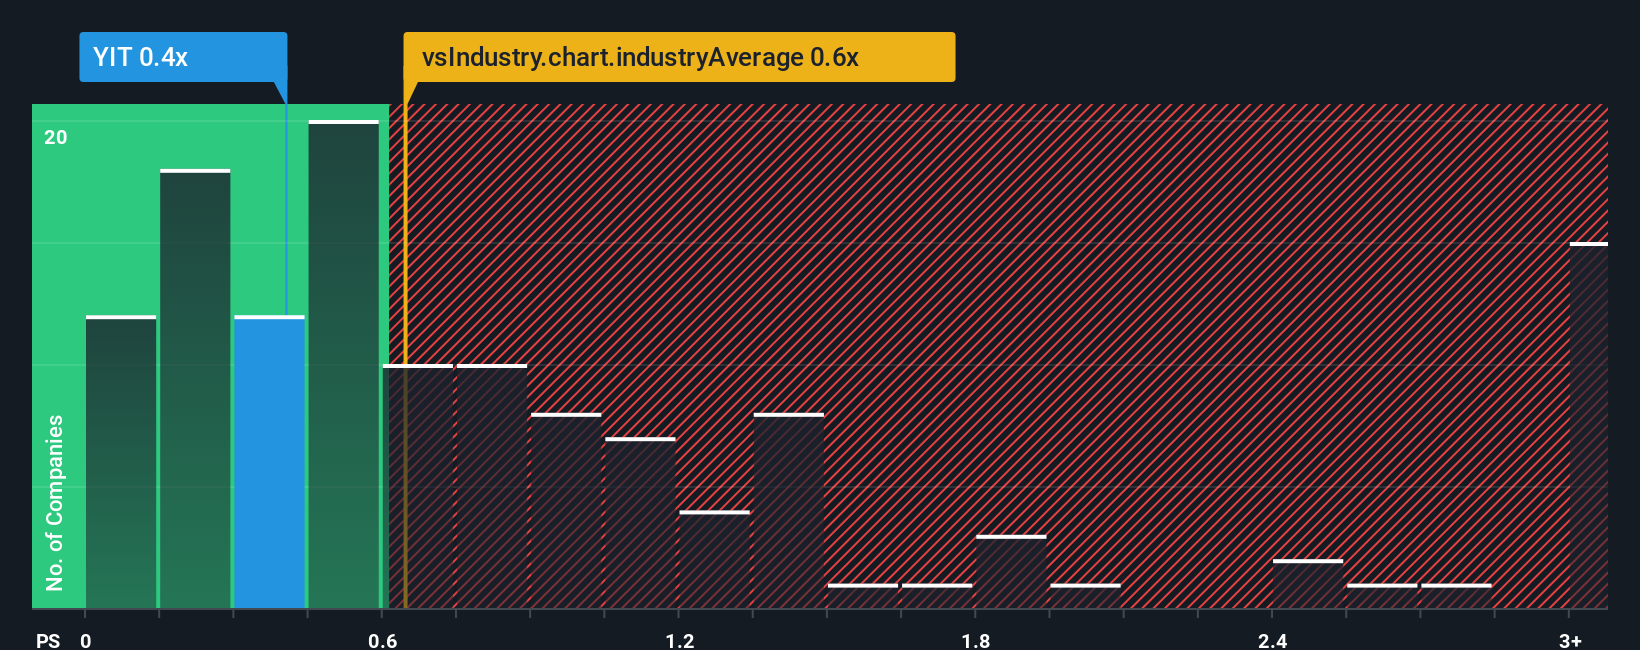Click the 'No. of Companies' axis title
Image resolution: width=1640 pixels, height=650 pixels.
click(55, 502)
